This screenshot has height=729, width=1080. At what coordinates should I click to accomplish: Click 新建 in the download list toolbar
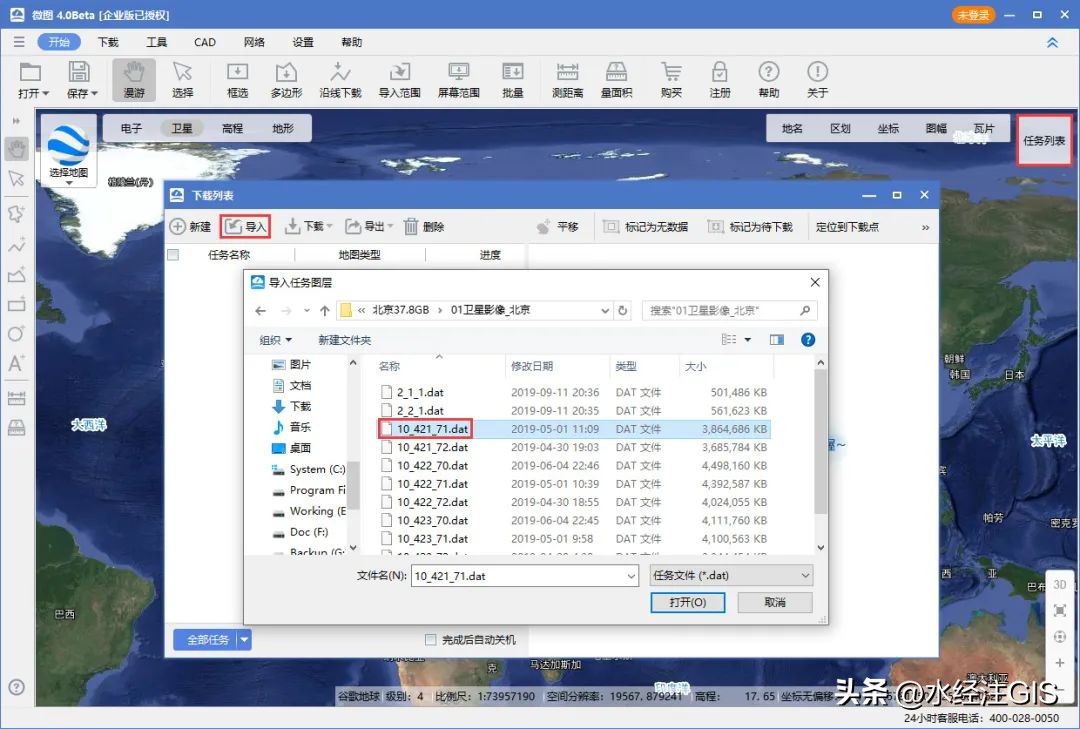189,226
